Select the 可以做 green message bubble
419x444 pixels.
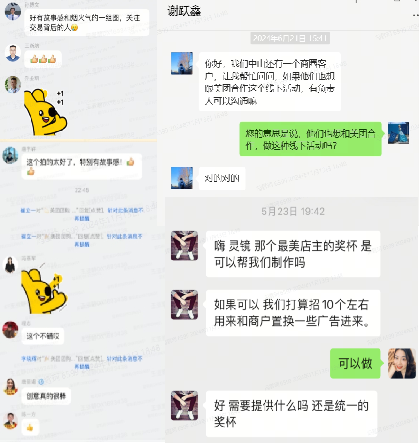(355, 363)
